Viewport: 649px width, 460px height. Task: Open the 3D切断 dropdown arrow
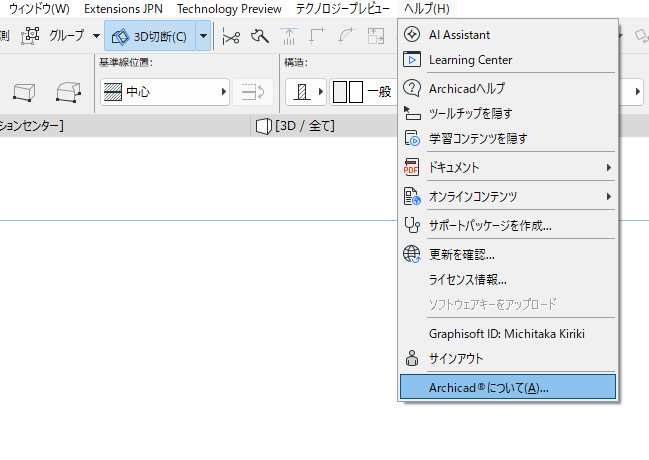(203, 36)
